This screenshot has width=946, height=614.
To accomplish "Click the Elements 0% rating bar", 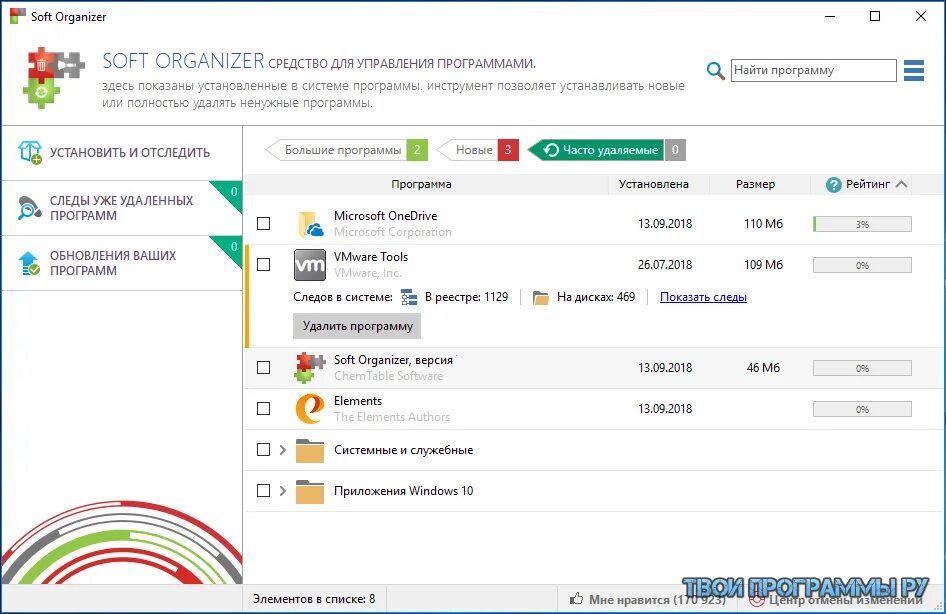I will 862,410.
